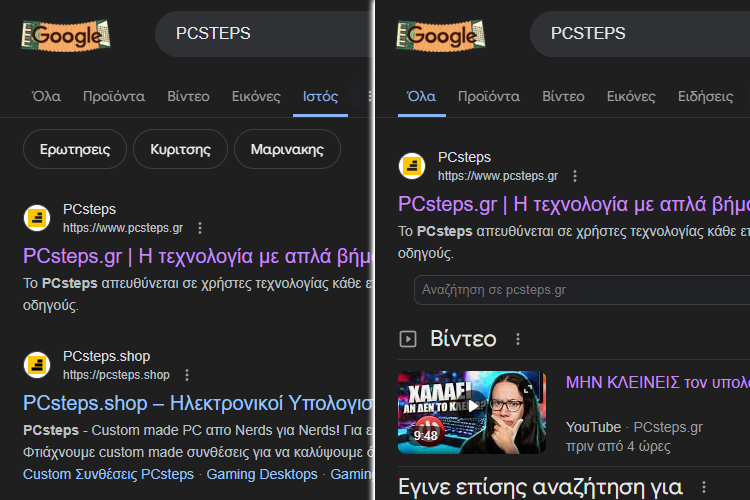Select the Ιστός tab in left window
The image size is (750, 500).
pyautogui.click(x=320, y=97)
